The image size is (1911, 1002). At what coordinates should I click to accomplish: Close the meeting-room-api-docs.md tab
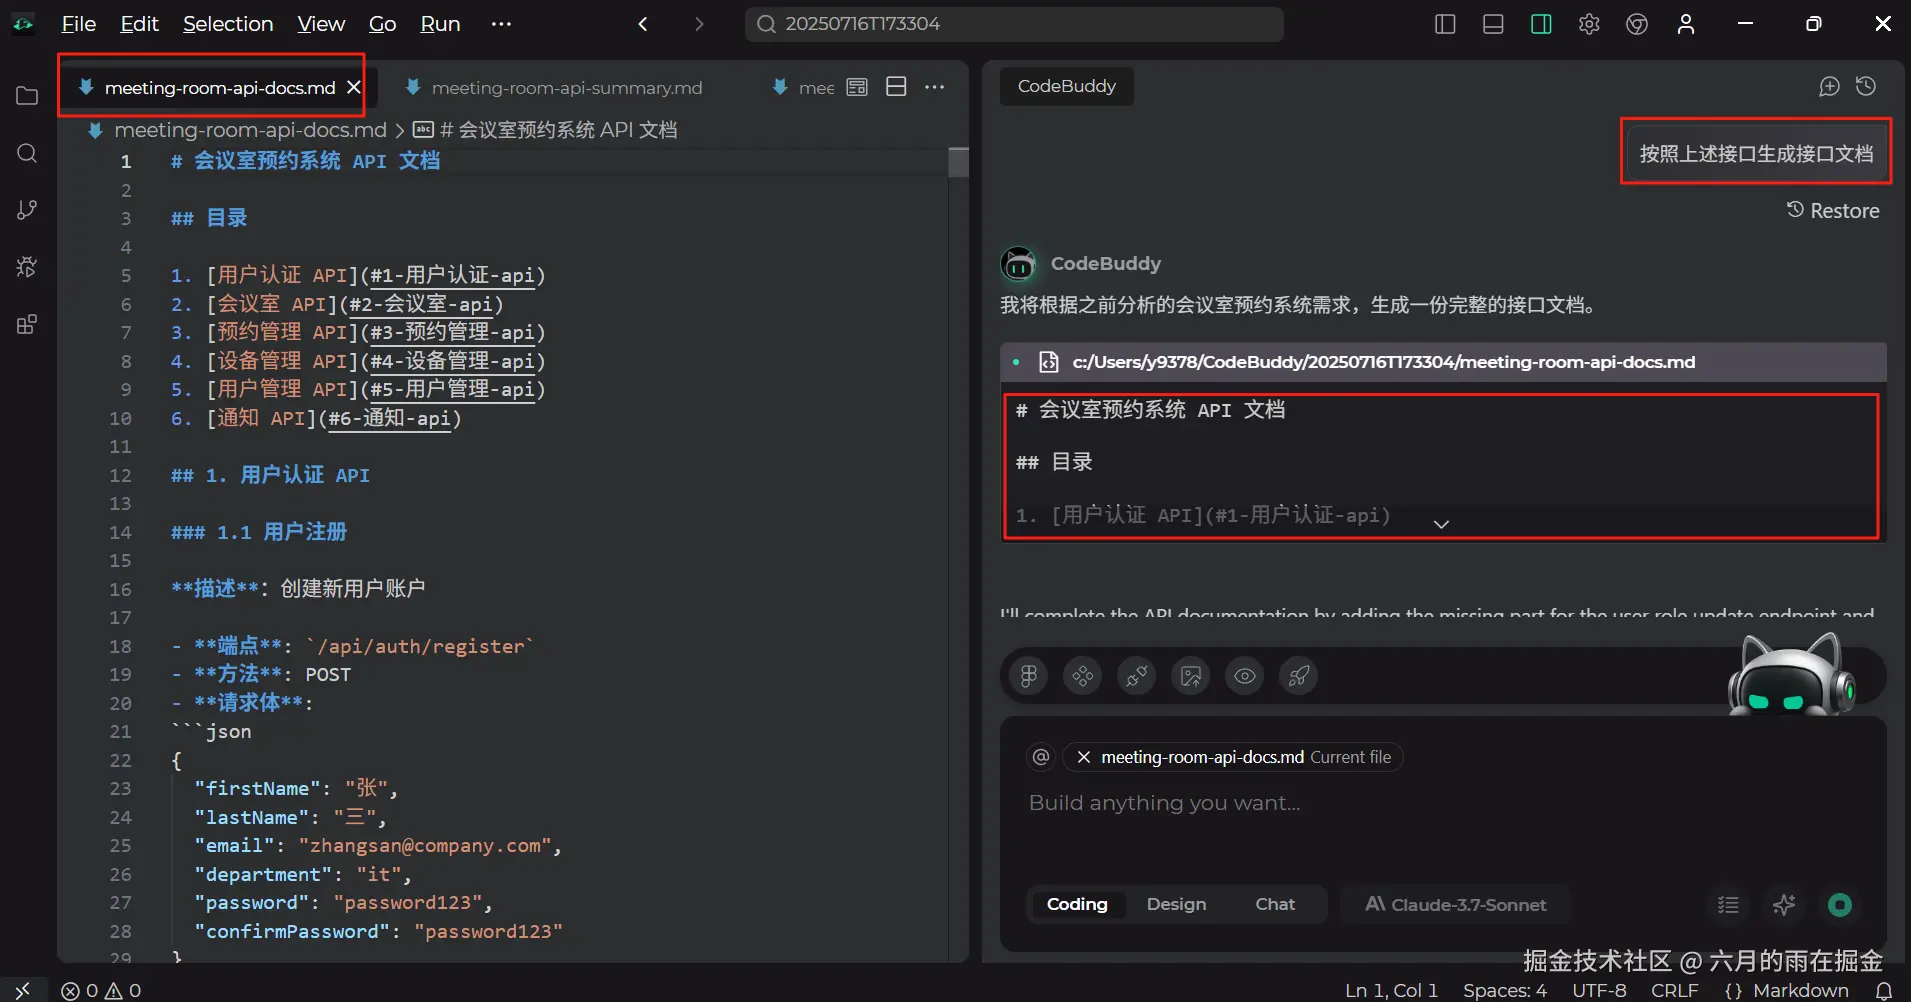(353, 87)
